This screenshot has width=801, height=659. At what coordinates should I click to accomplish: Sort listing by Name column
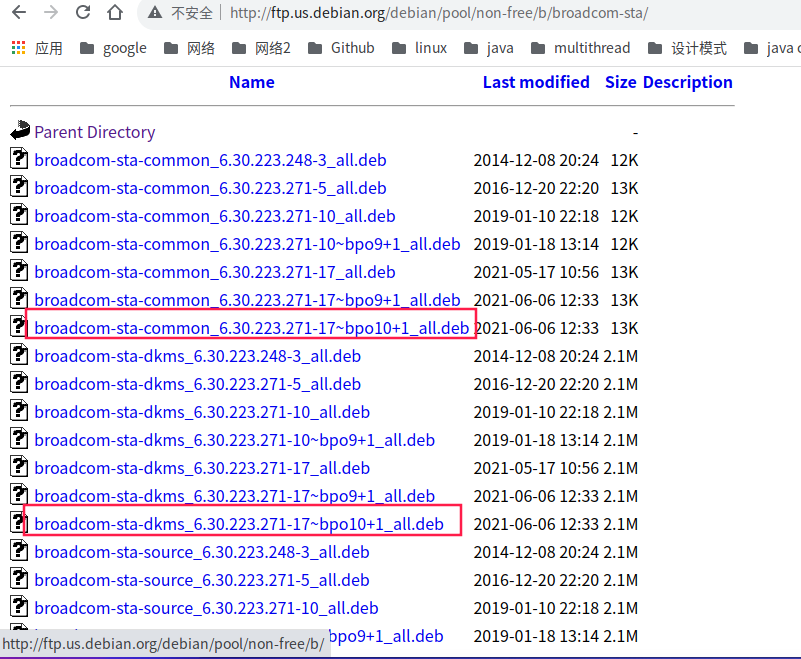click(x=251, y=82)
